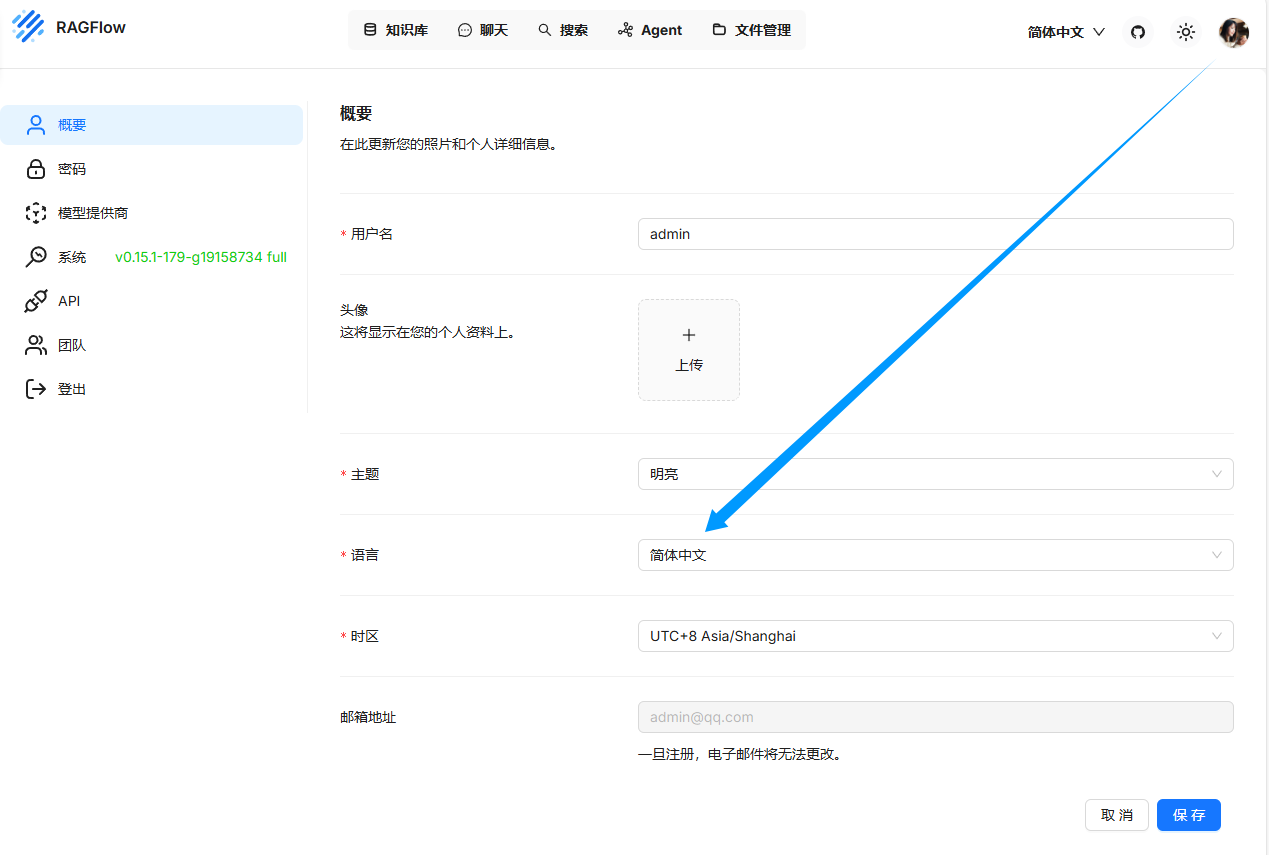Go to the 聊天 chat tab
The height and width of the screenshot is (855, 1269).
[483, 30]
